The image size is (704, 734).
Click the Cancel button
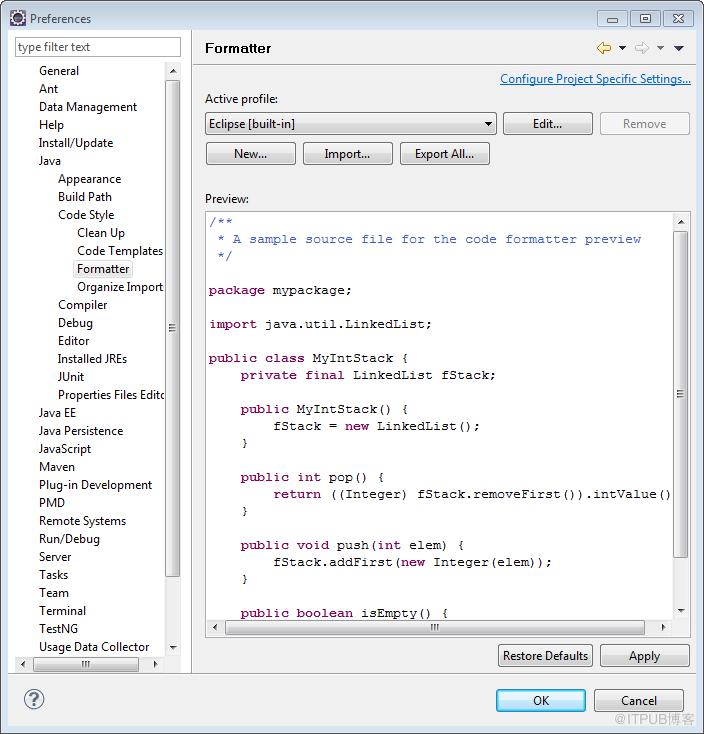638,700
